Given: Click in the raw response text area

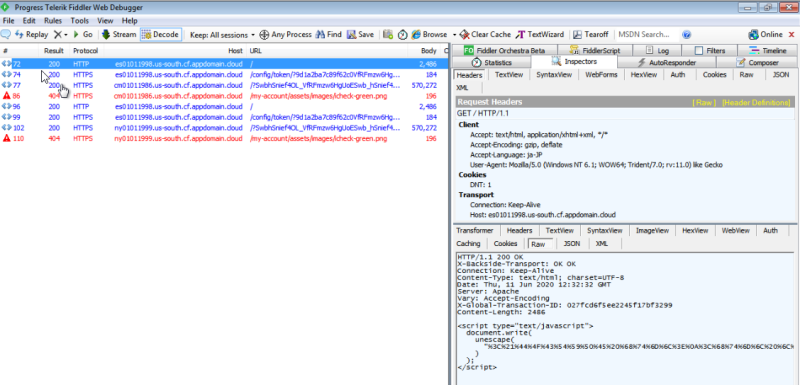Looking at the screenshot, I should coord(626,318).
